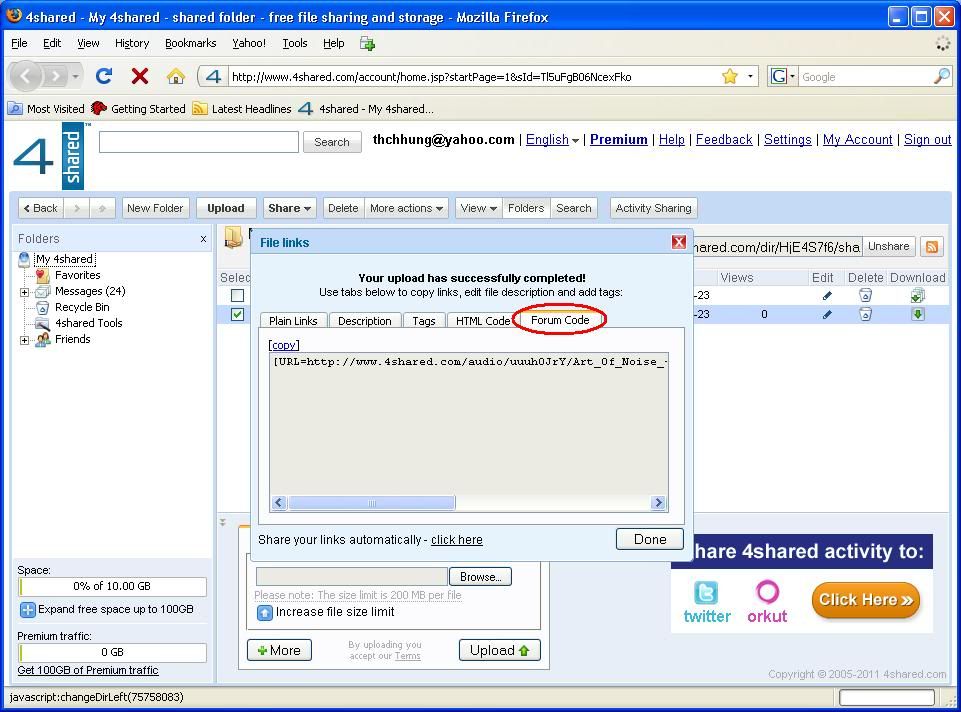Select My 4shared root folder
Screen dimensions: 961x712
64,259
